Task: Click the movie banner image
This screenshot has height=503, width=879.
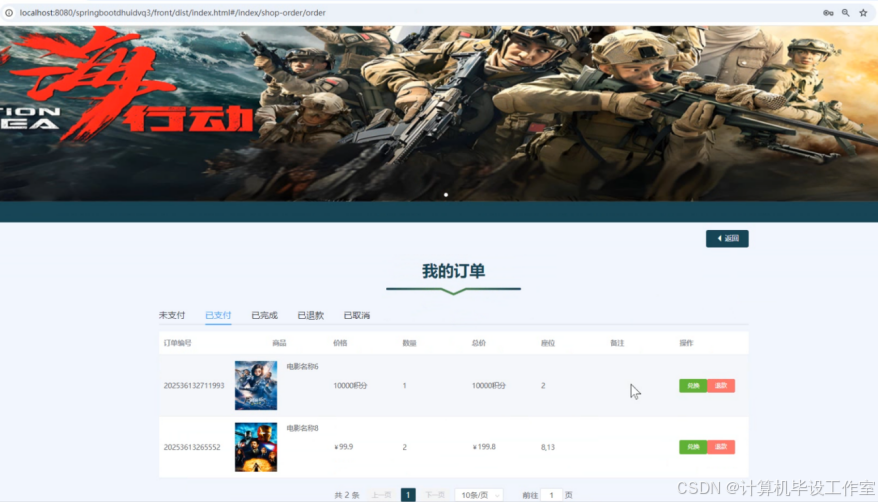Action: [439, 113]
